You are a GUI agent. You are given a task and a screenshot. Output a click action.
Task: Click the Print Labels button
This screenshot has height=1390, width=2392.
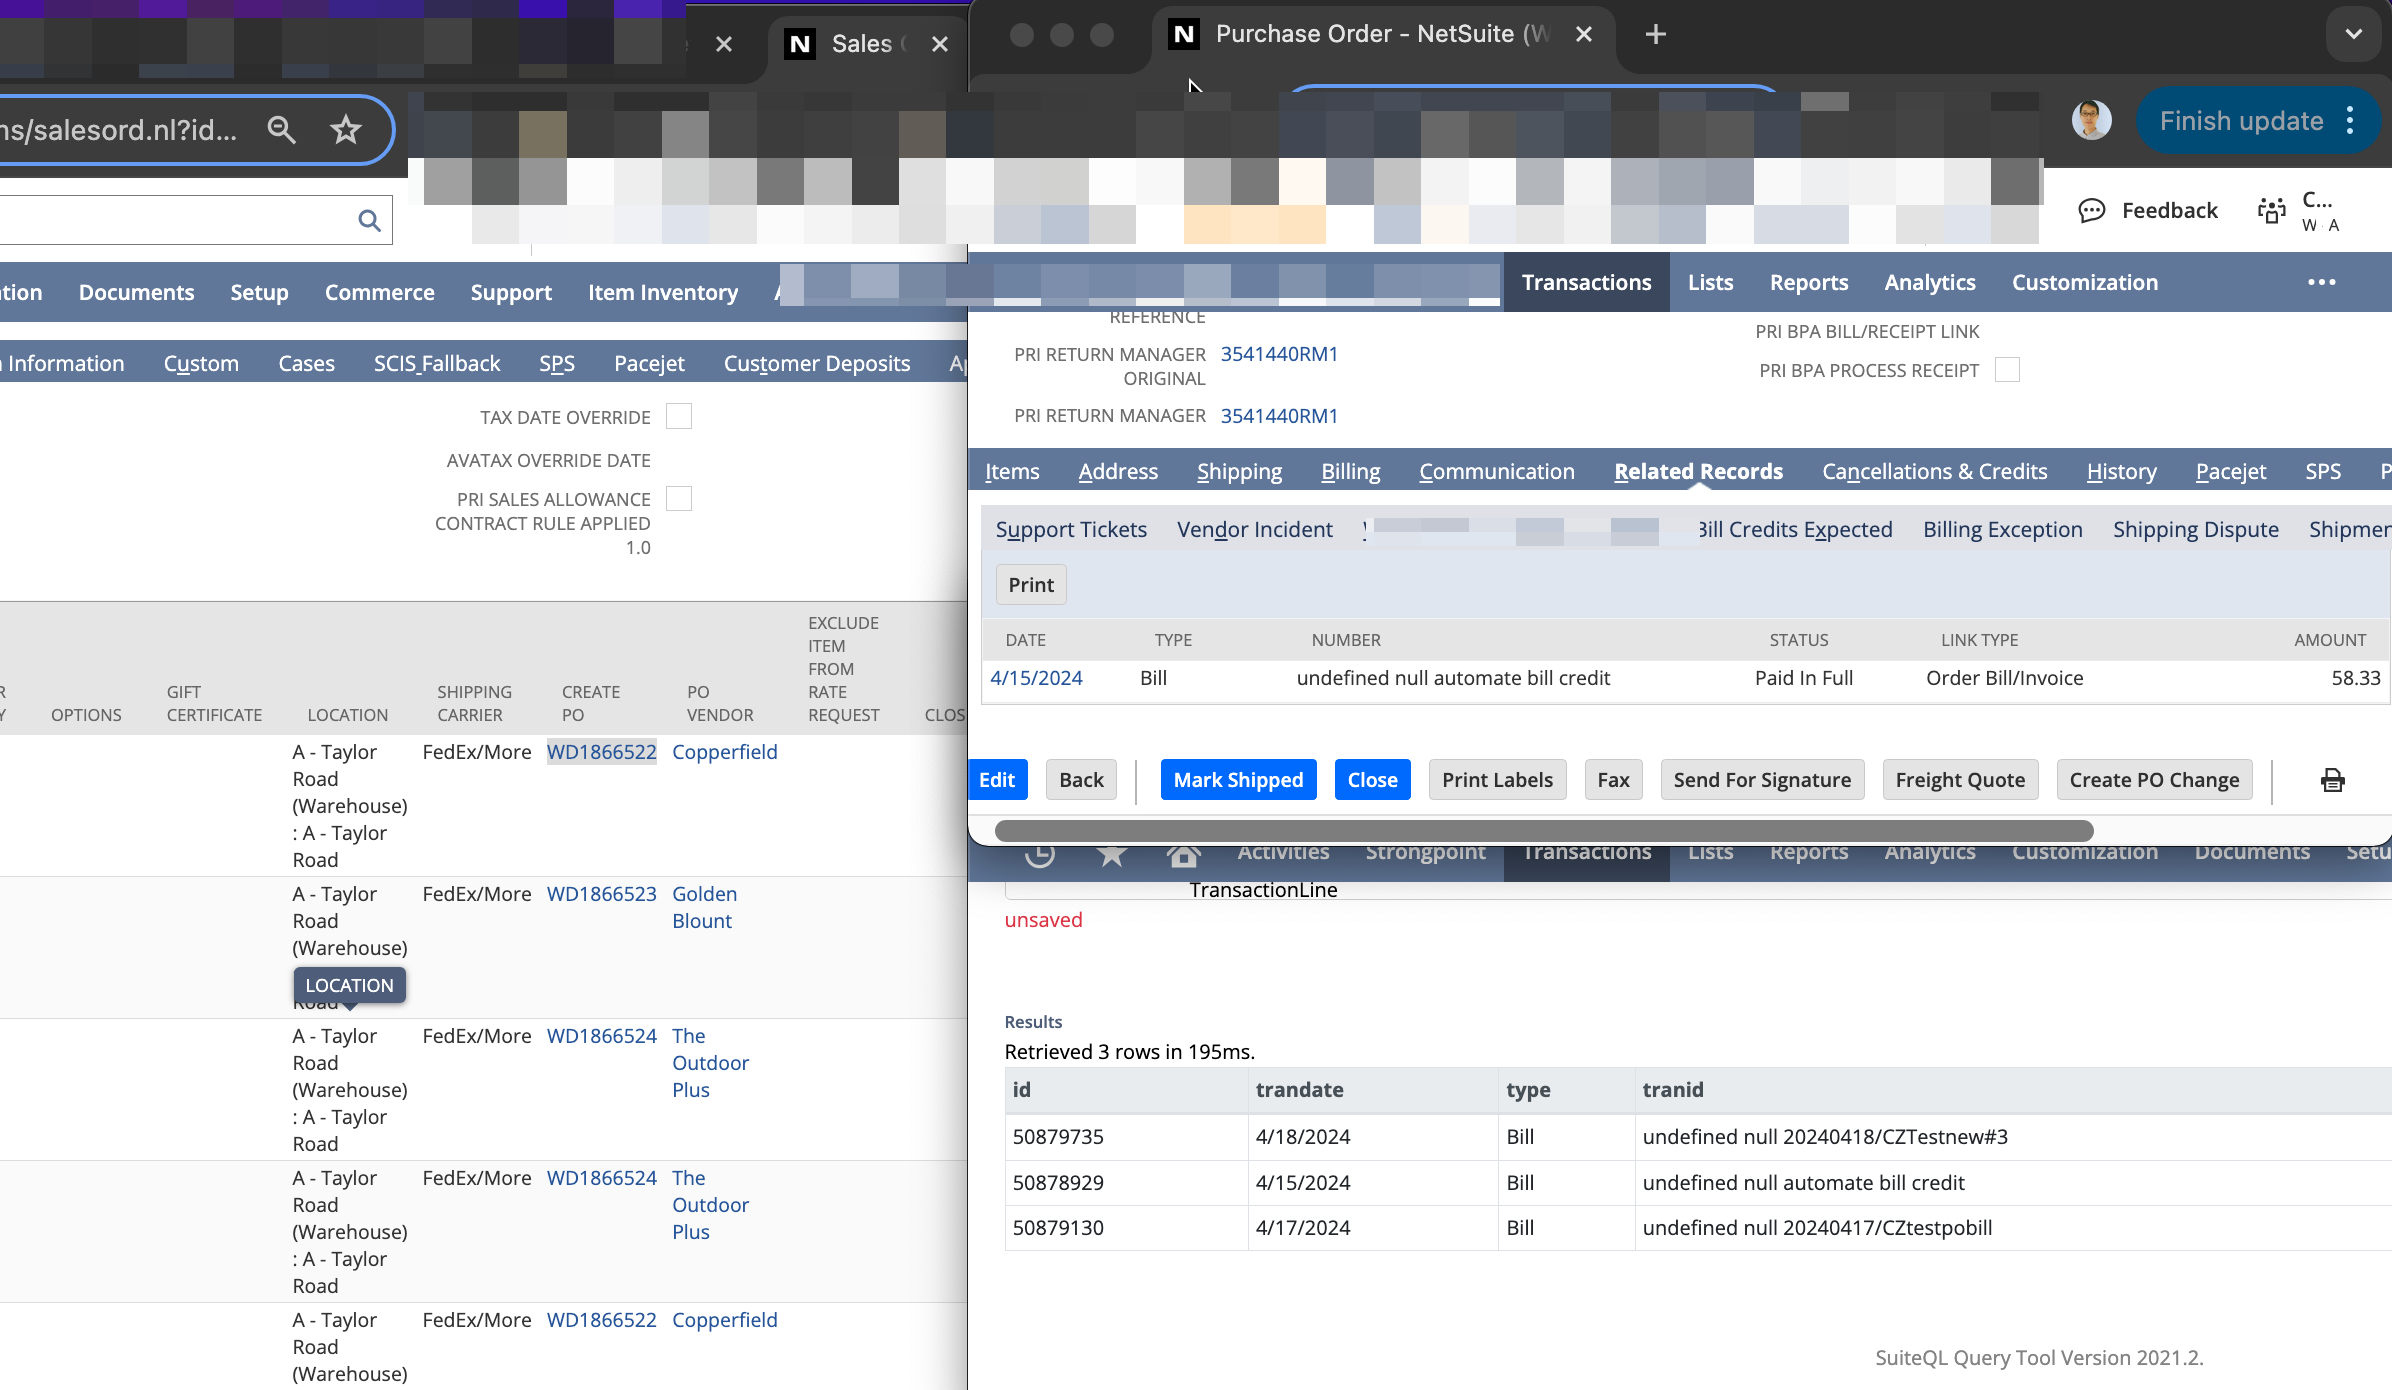click(1498, 780)
